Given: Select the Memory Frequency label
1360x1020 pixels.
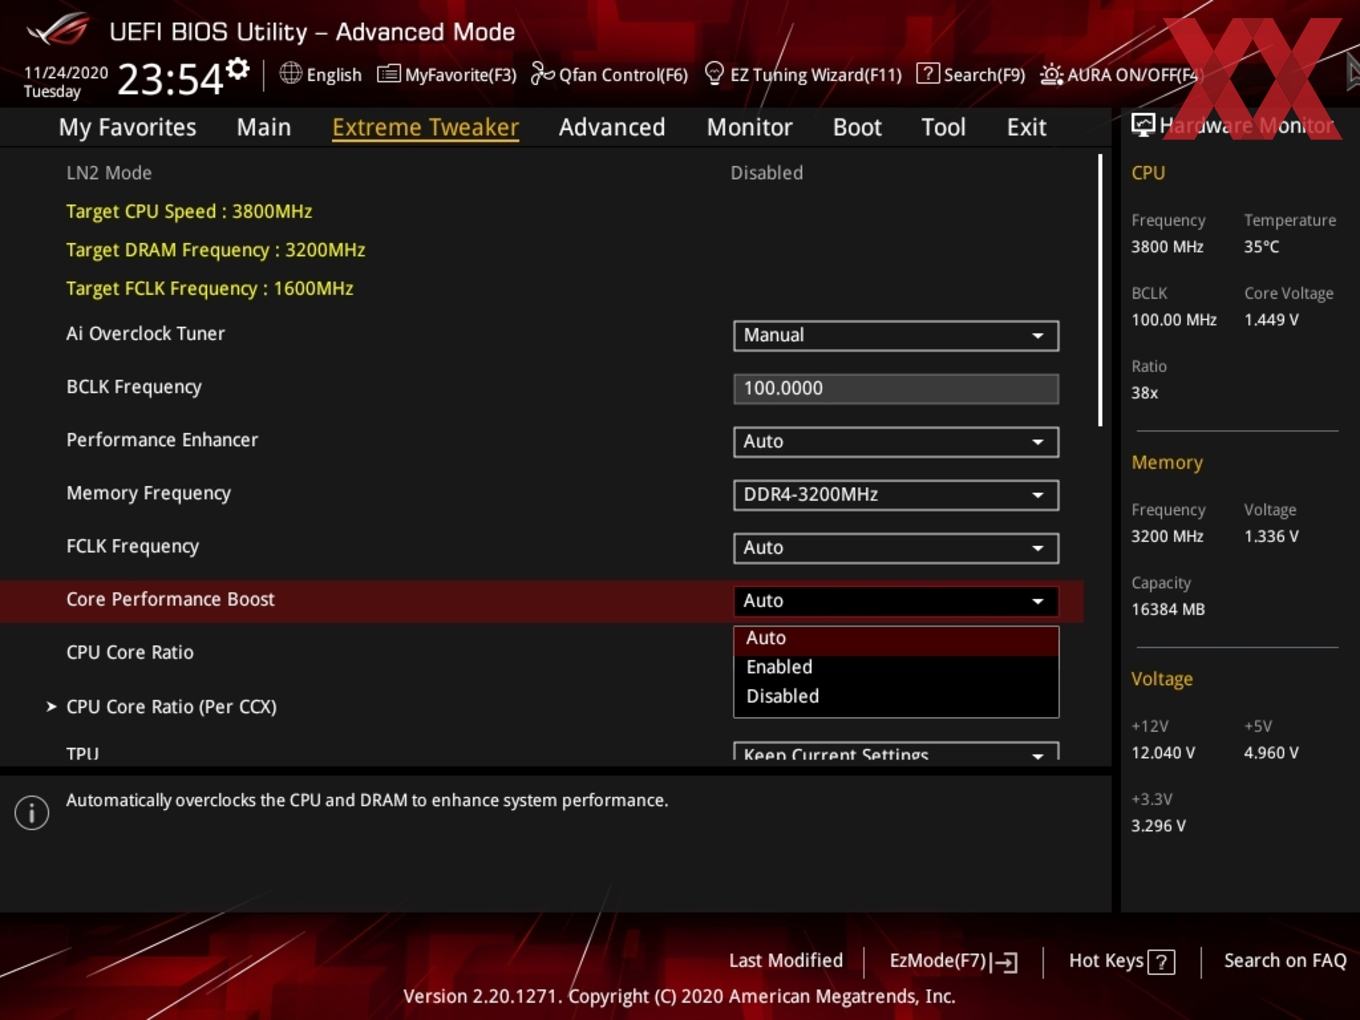Looking at the screenshot, I should pos(148,494).
